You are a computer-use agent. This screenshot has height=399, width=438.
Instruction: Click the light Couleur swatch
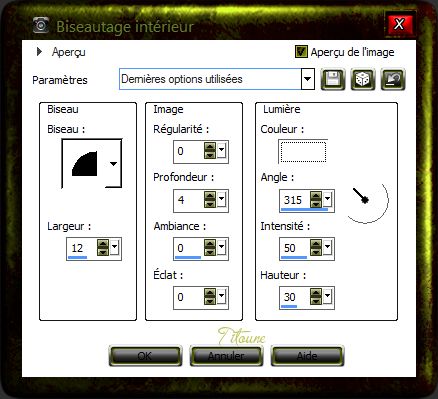click(x=303, y=152)
